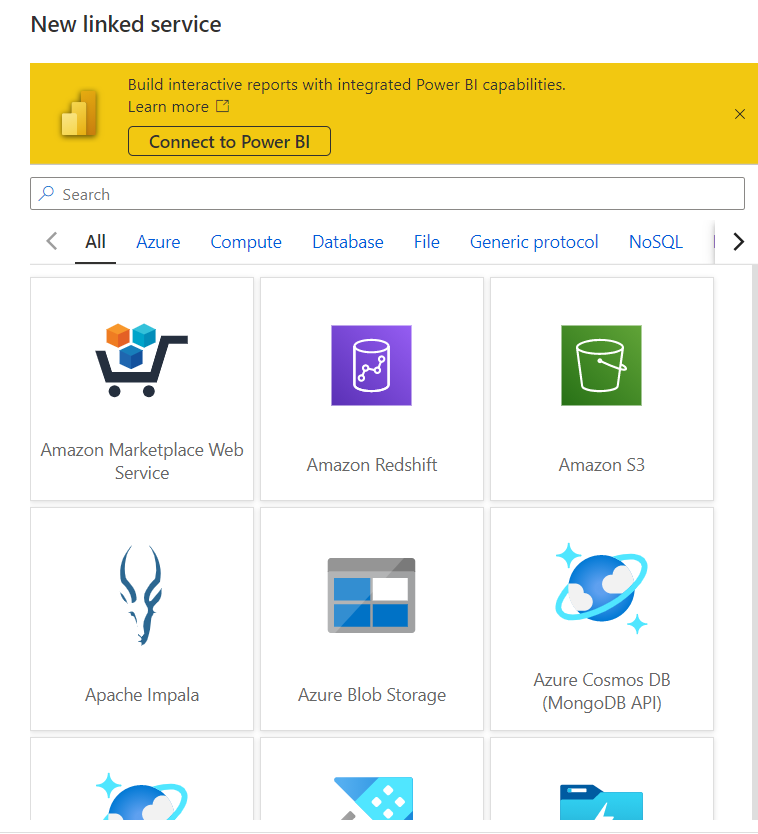Select the Generic protocol tab
Viewport: 758px width, 834px height.
tap(534, 242)
